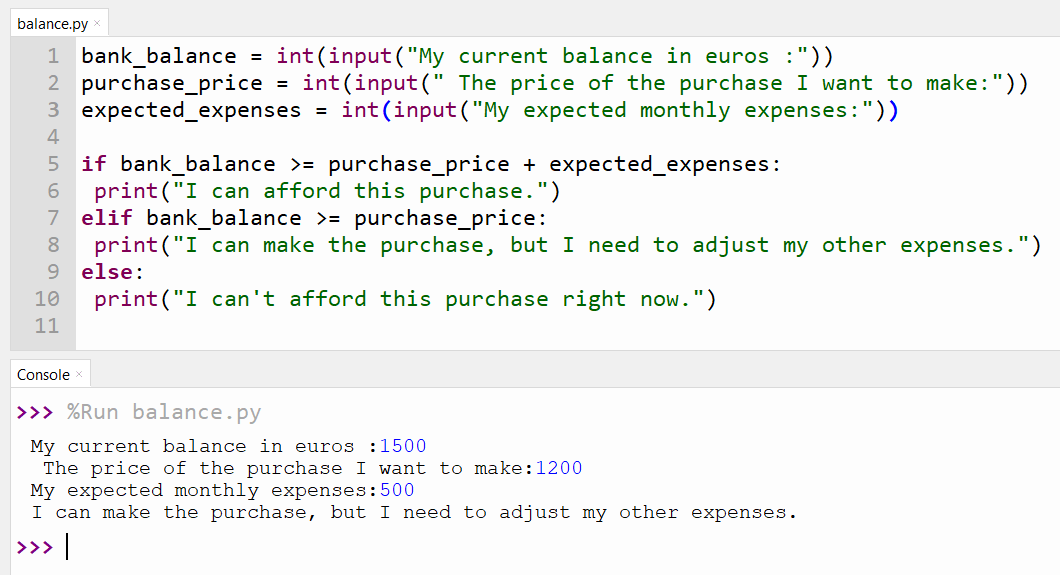Image resolution: width=1060 pixels, height=575 pixels.
Task: Select the Console panel tab
Action: tap(43, 374)
